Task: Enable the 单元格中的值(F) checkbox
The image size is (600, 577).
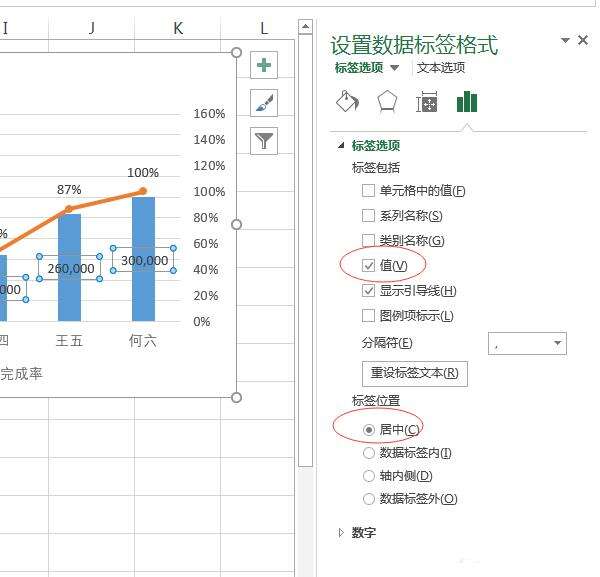Action: coord(368,191)
